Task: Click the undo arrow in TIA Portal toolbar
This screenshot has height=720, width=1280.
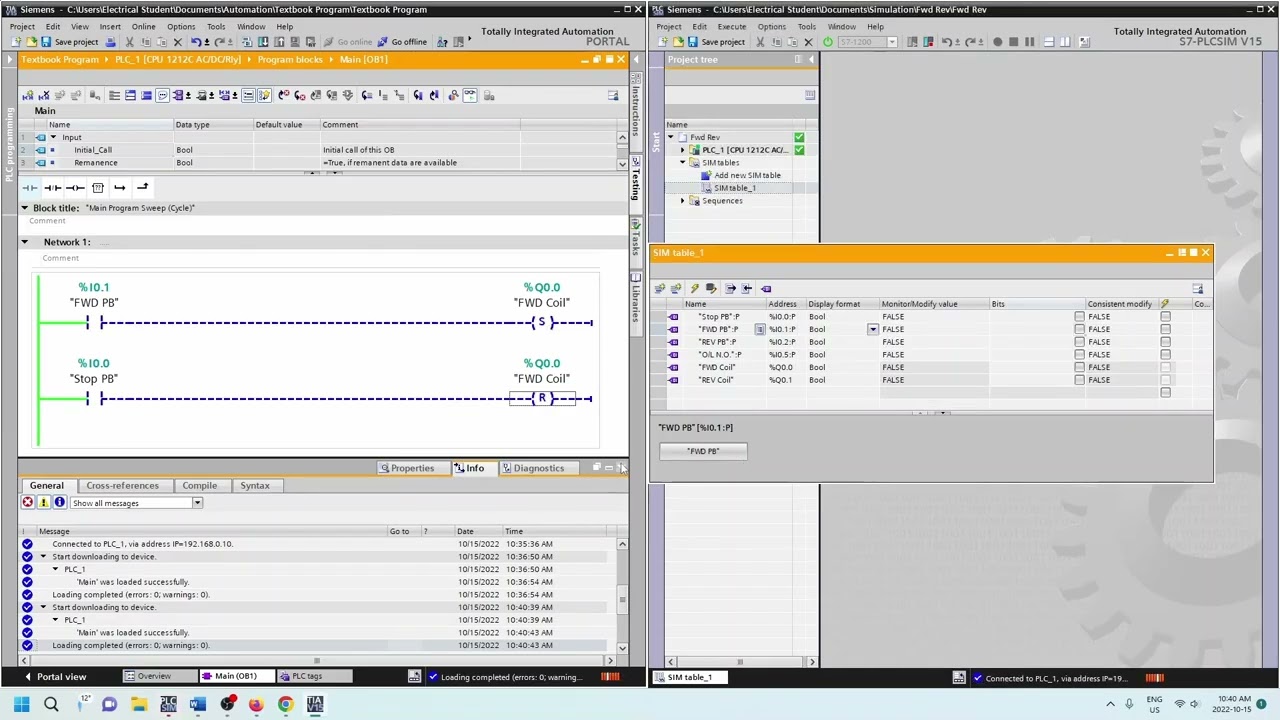Action: point(197,42)
